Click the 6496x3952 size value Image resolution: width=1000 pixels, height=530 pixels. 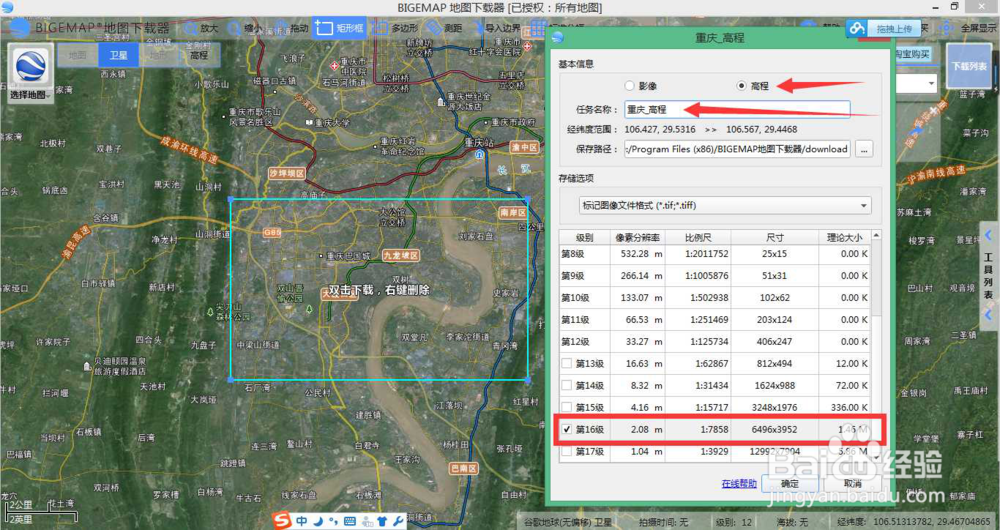click(774, 429)
